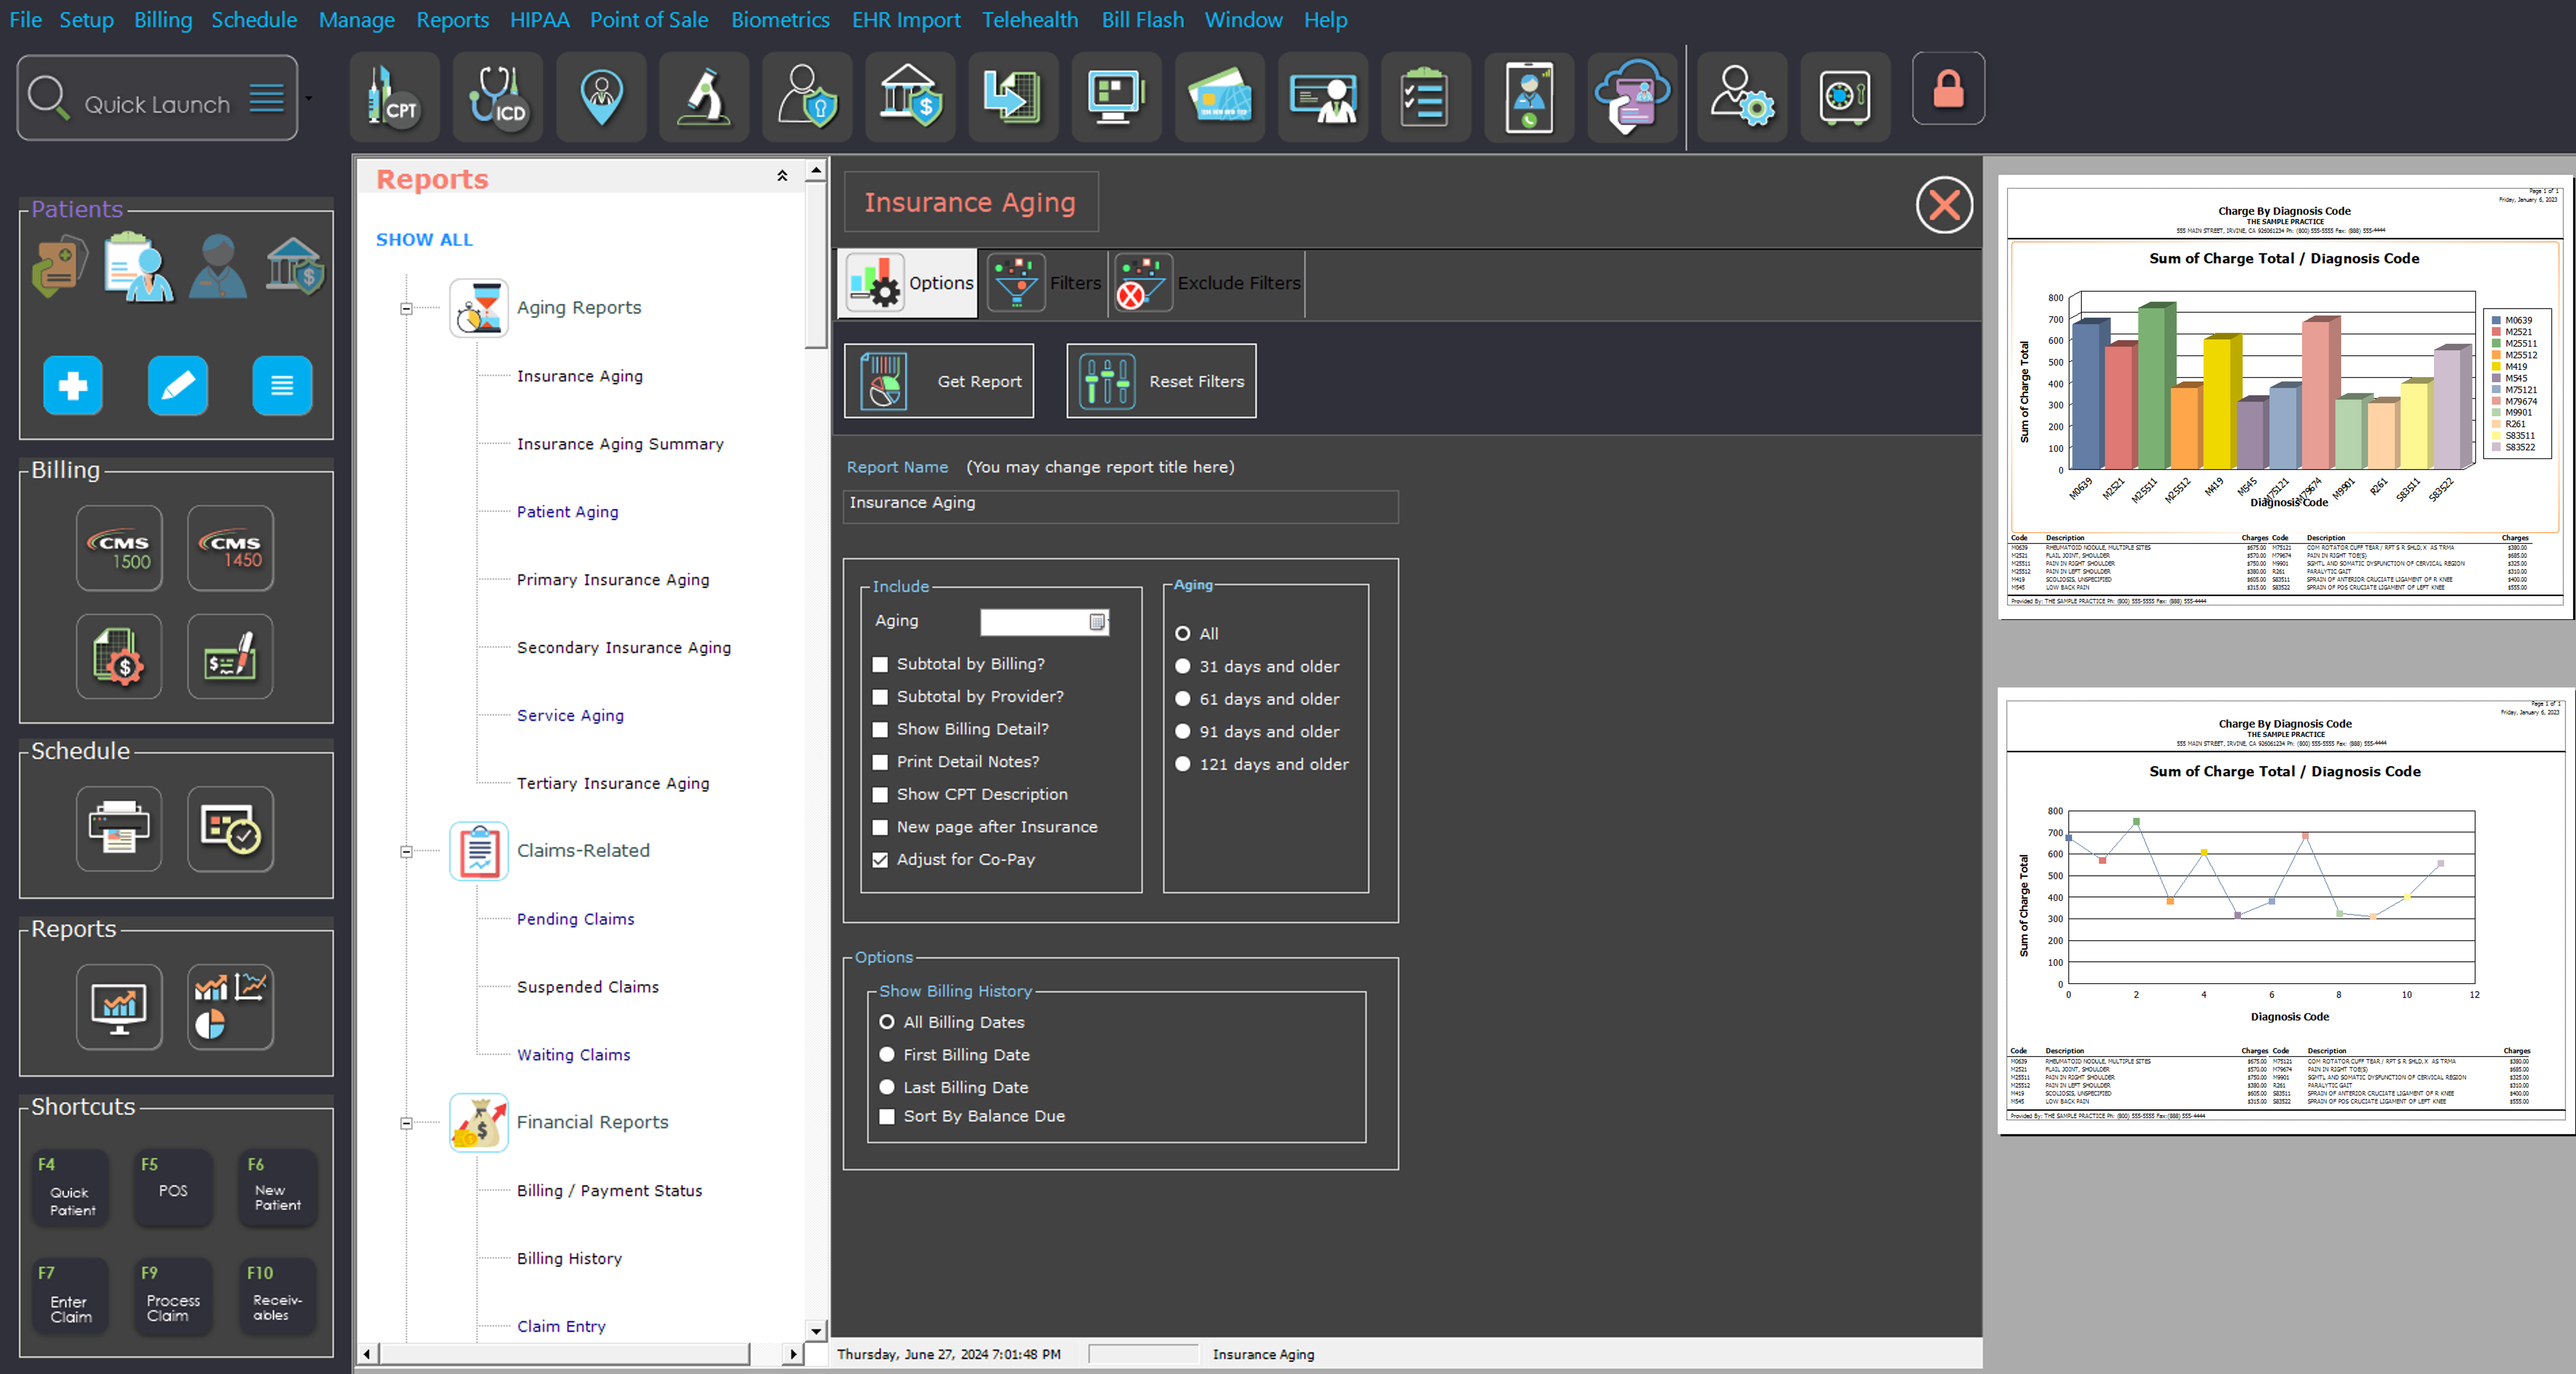Click the bank with dollar shield toolbar icon
The height and width of the screenshot is (1374, 2576).
pos(910,97)
